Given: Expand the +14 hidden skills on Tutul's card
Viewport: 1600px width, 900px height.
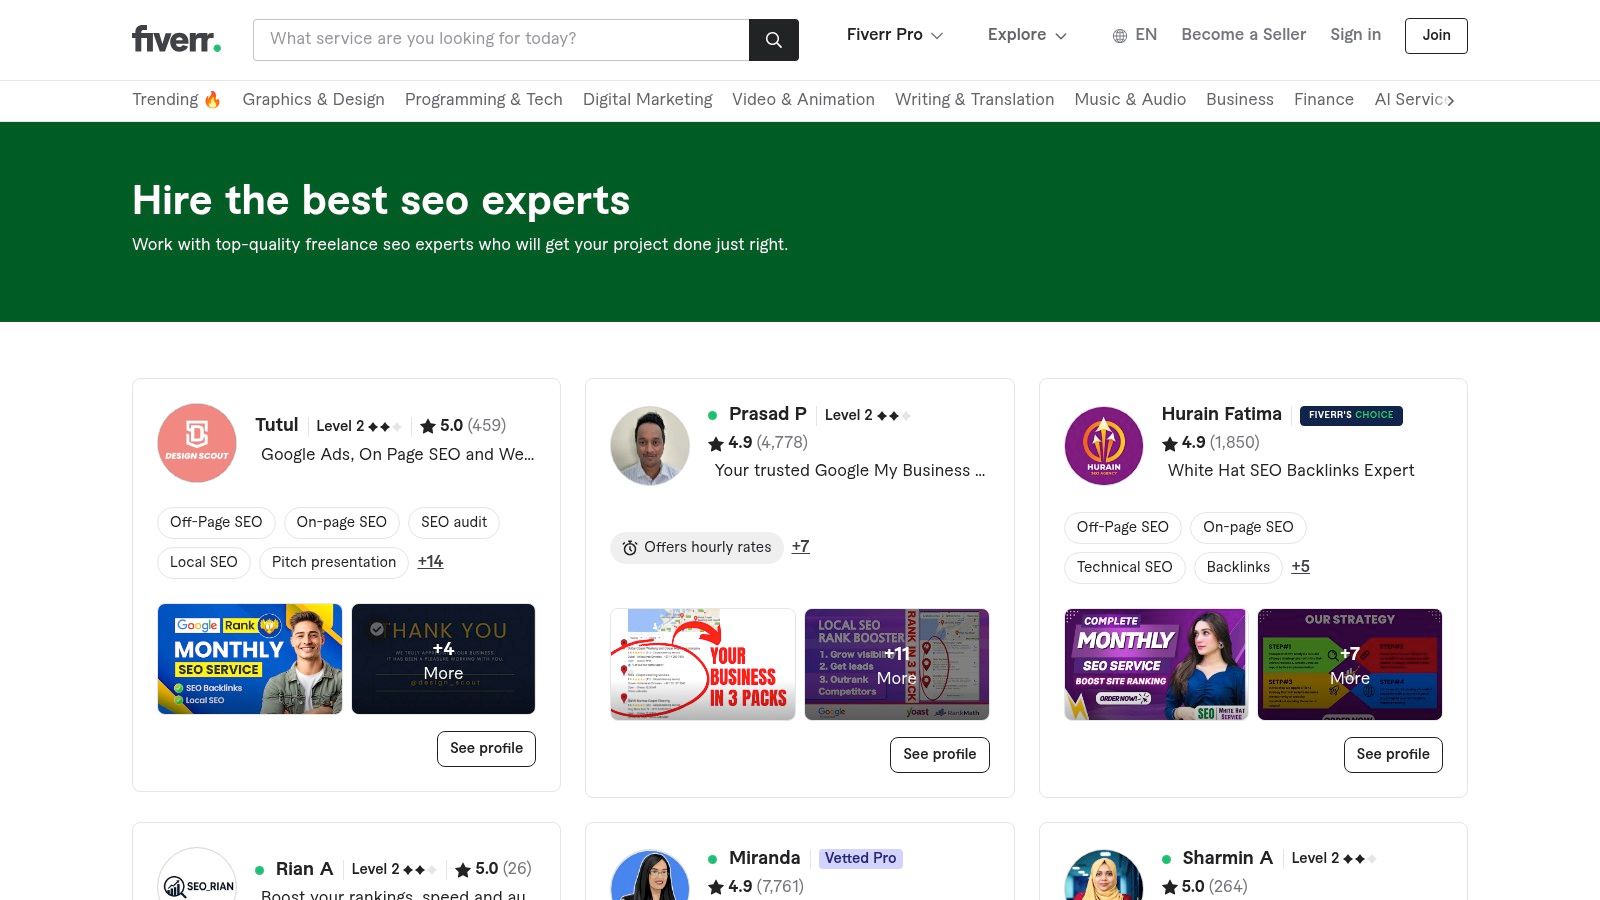Looking at the screenshot, I should click(430, 562).
